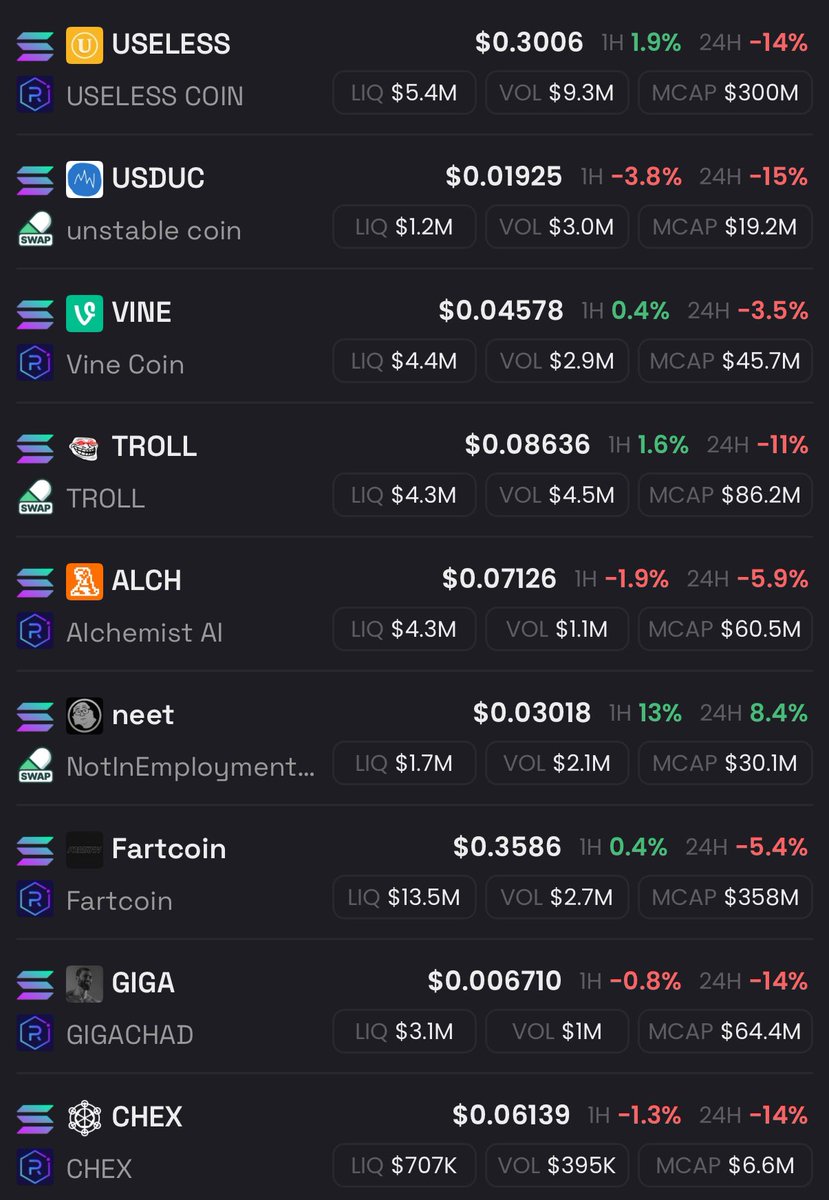This screenshot has width=829, height=1200.
Task: Click the orange ALCH token icon
Action: (x=84, y=581)
